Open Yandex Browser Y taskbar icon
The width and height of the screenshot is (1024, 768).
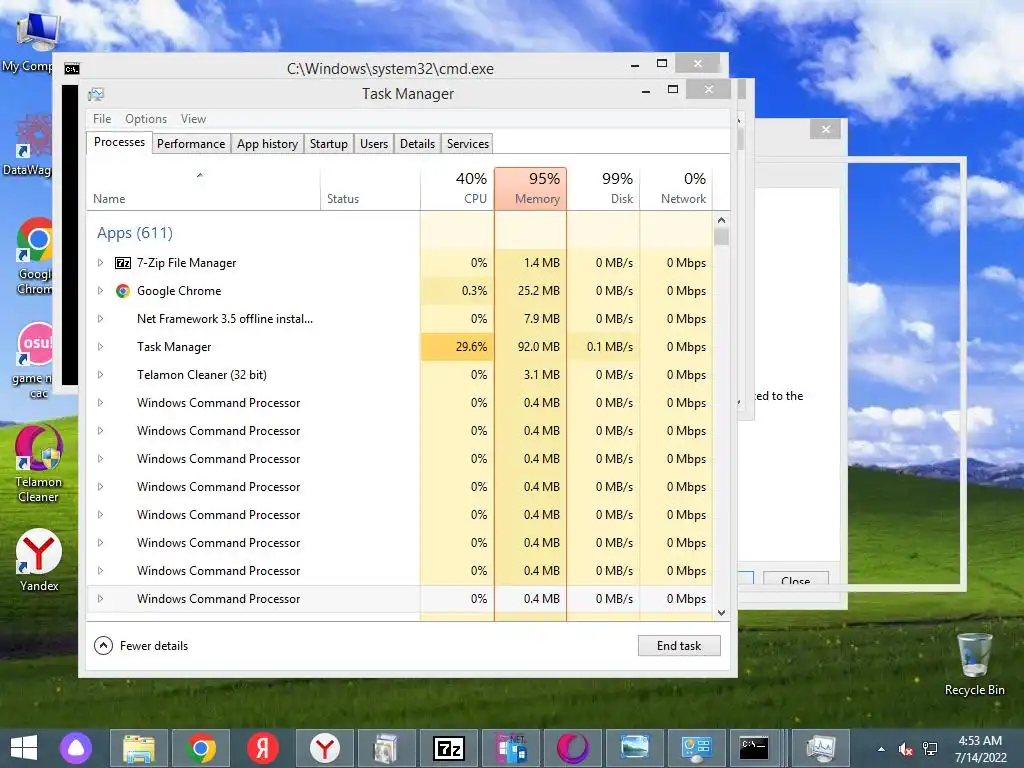(325, 748)
